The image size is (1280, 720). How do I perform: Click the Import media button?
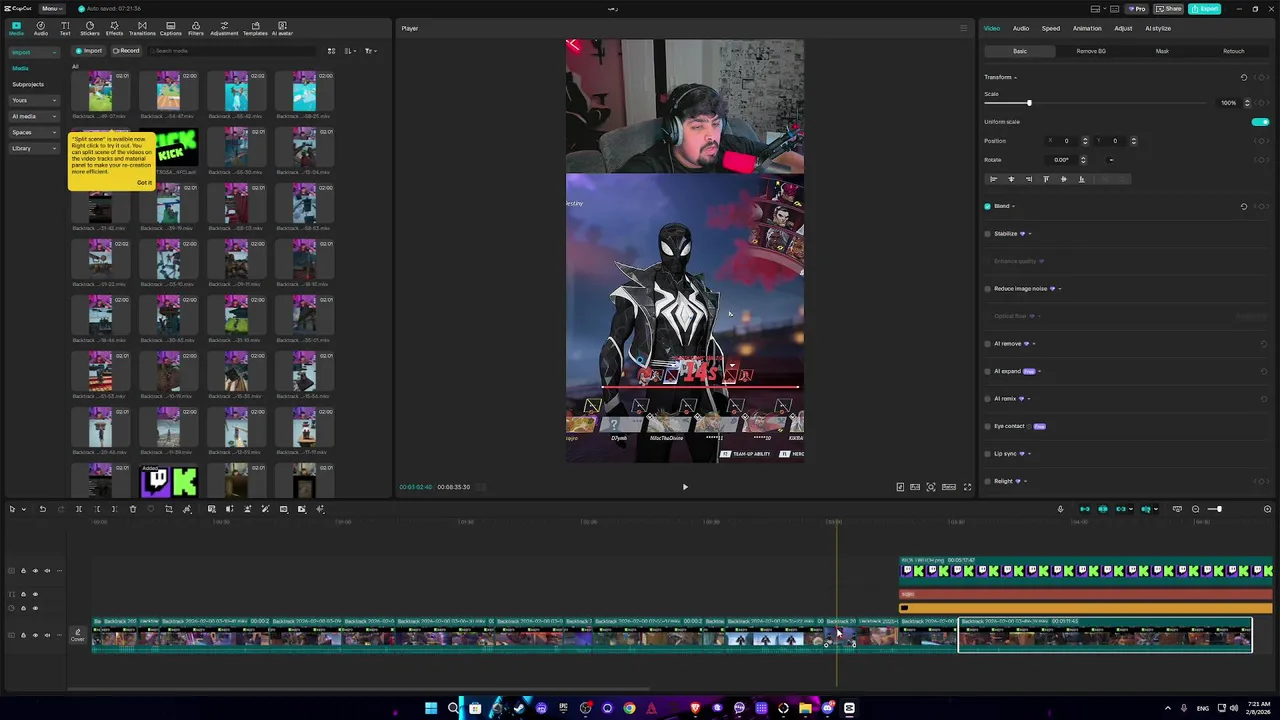[x=89, y=50]
